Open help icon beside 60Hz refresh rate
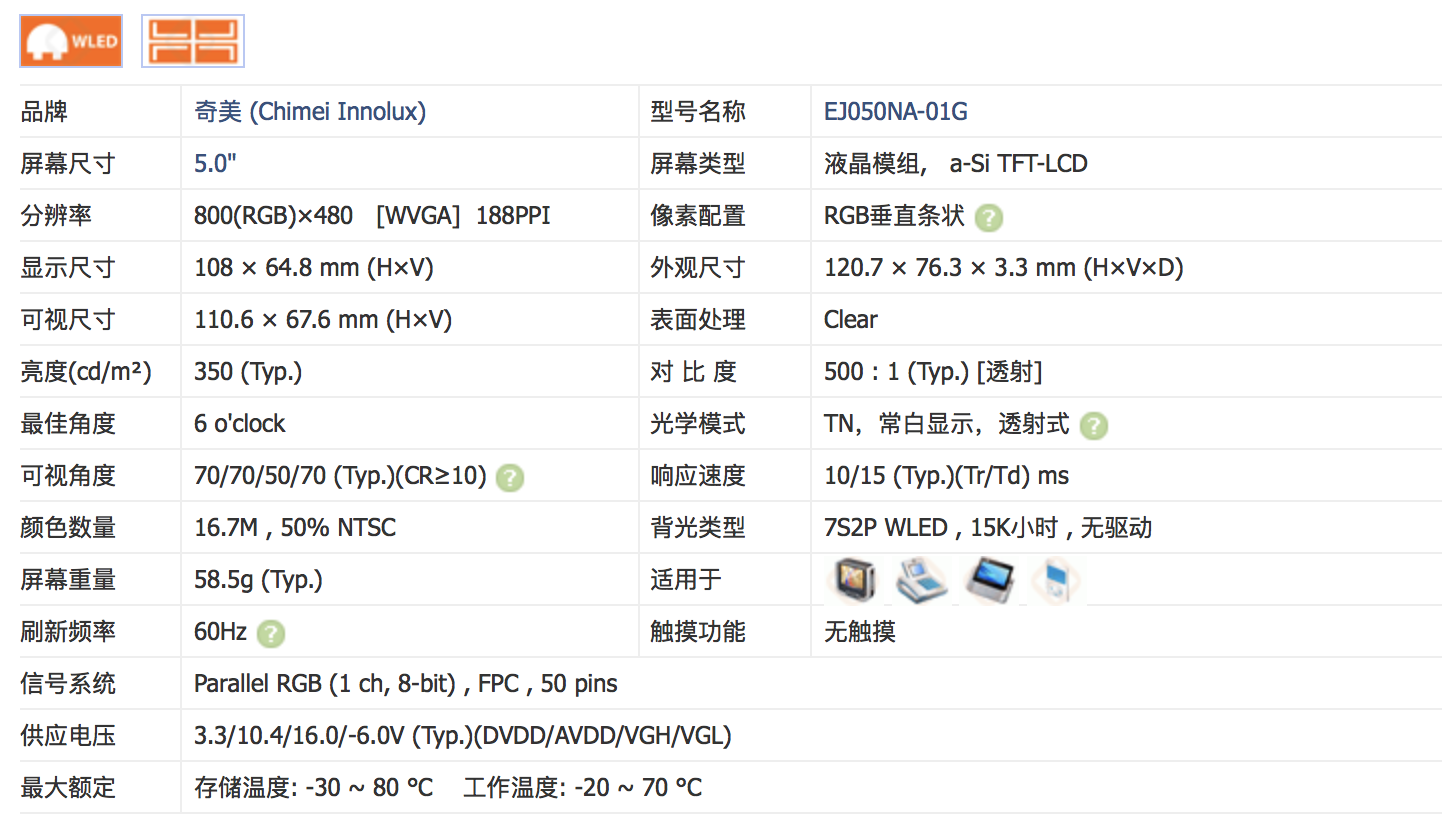 [x=271, y=633]
